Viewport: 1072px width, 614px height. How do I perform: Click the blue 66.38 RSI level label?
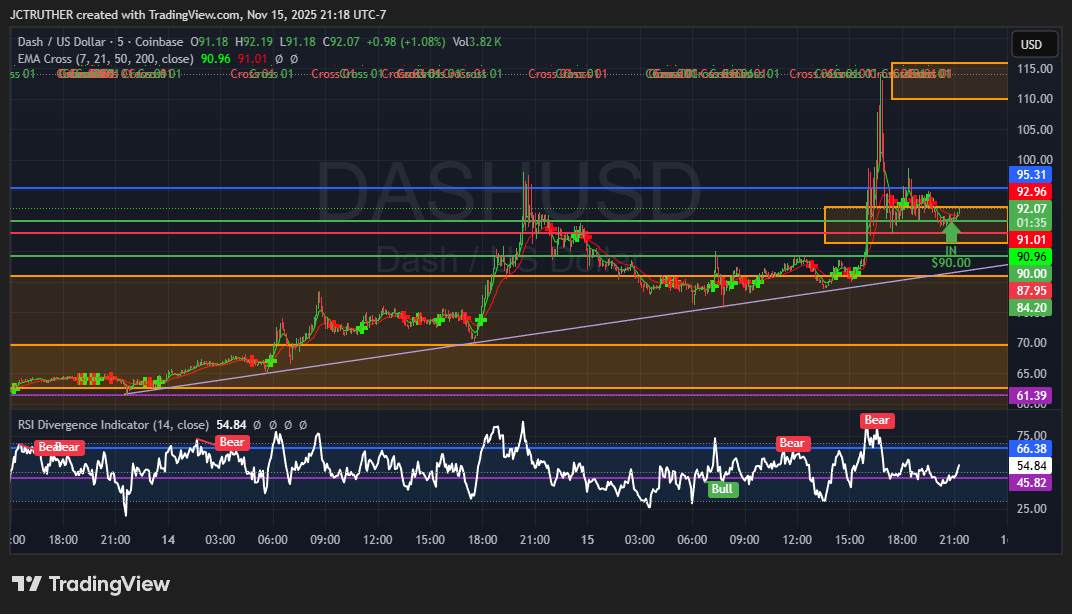(x=1031, y=449)
